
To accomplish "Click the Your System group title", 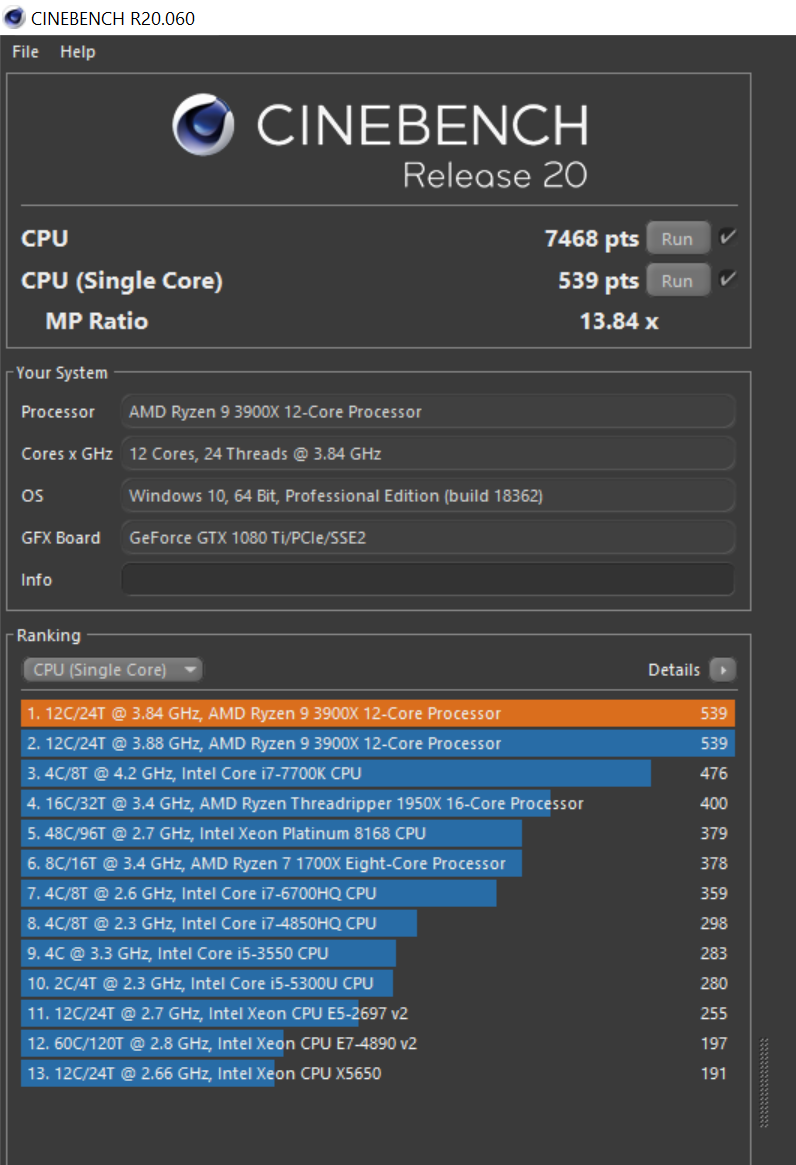I will [x=62, y=373].
